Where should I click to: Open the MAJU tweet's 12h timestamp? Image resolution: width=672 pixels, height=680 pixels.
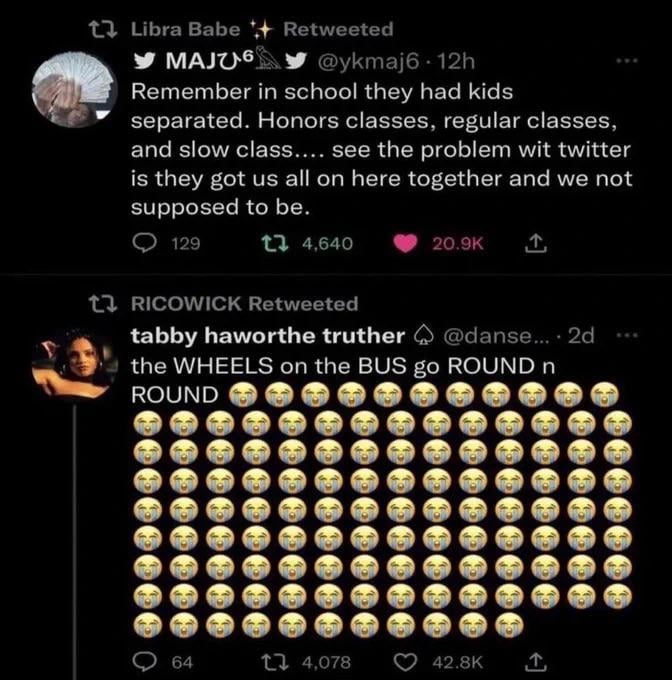point(458,61)
